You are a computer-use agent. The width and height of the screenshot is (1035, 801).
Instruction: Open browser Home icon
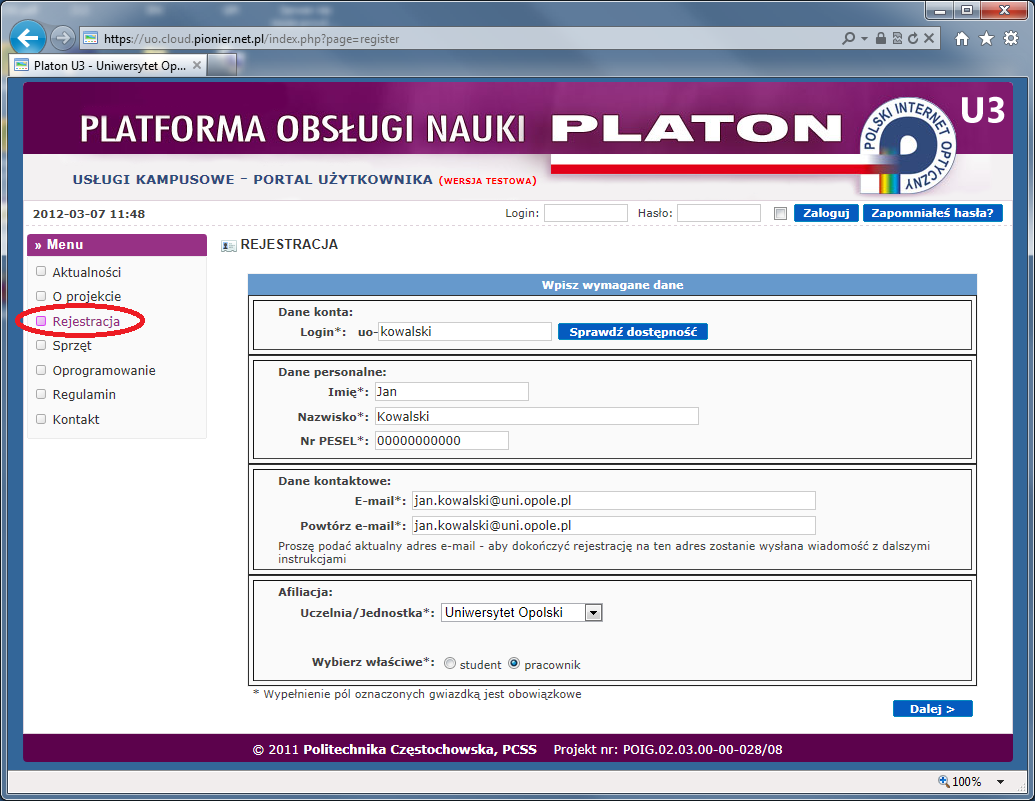[962, 39]
